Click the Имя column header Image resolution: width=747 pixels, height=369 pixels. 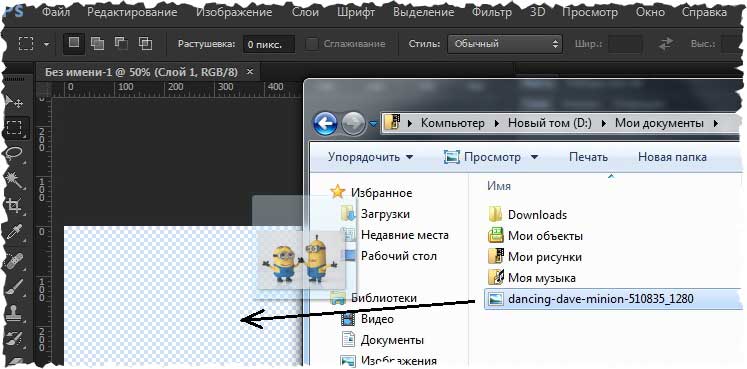499,186
